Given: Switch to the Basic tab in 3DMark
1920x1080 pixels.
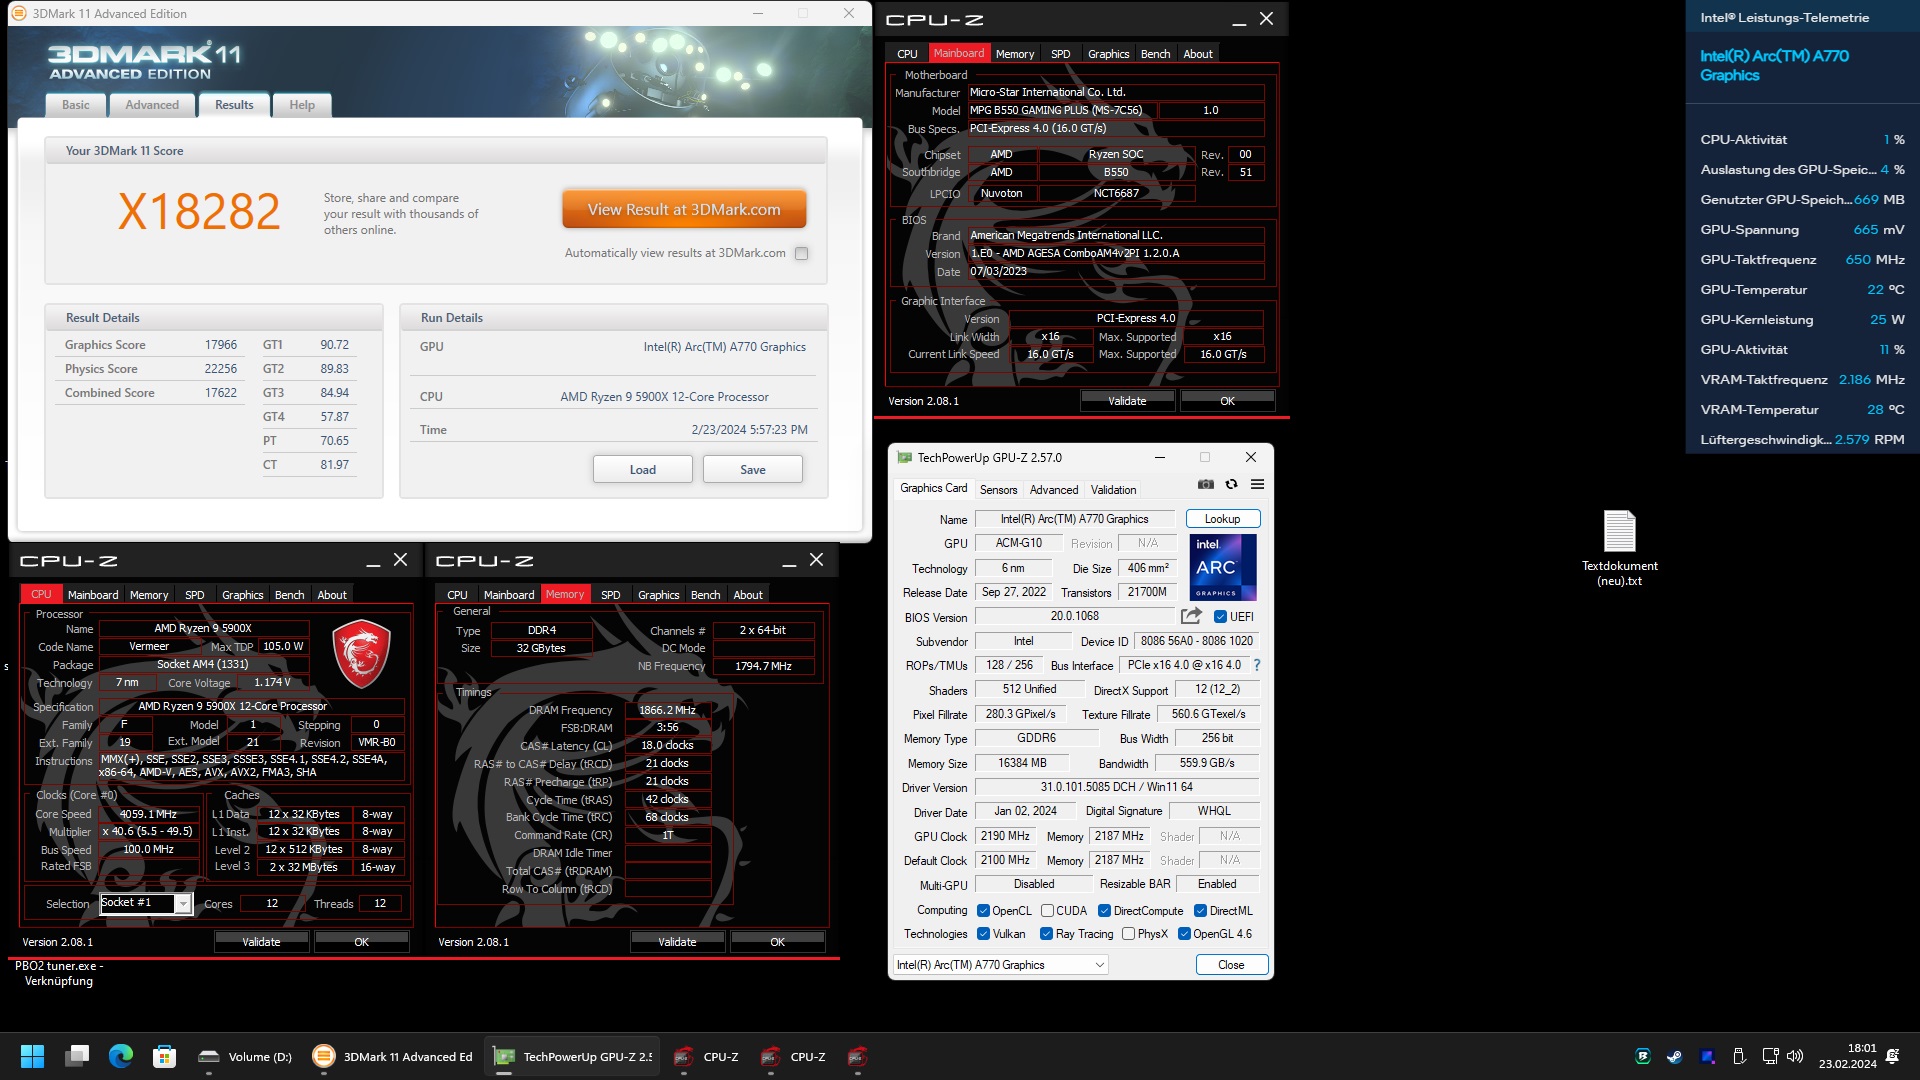Looking at the screenshot, I should [76, 105].
